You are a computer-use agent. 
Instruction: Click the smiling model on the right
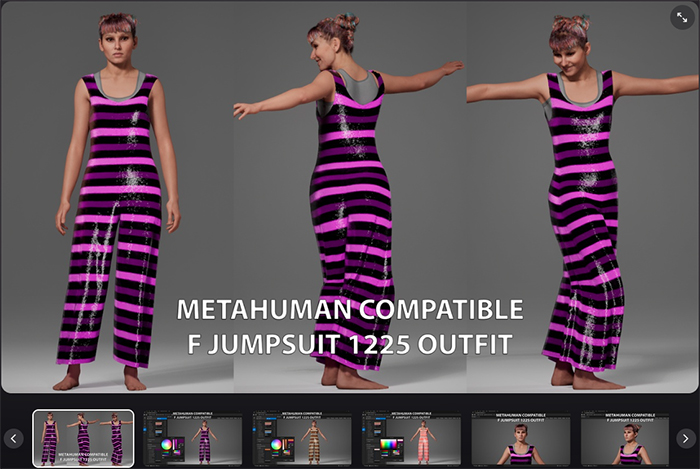[578, 200]
